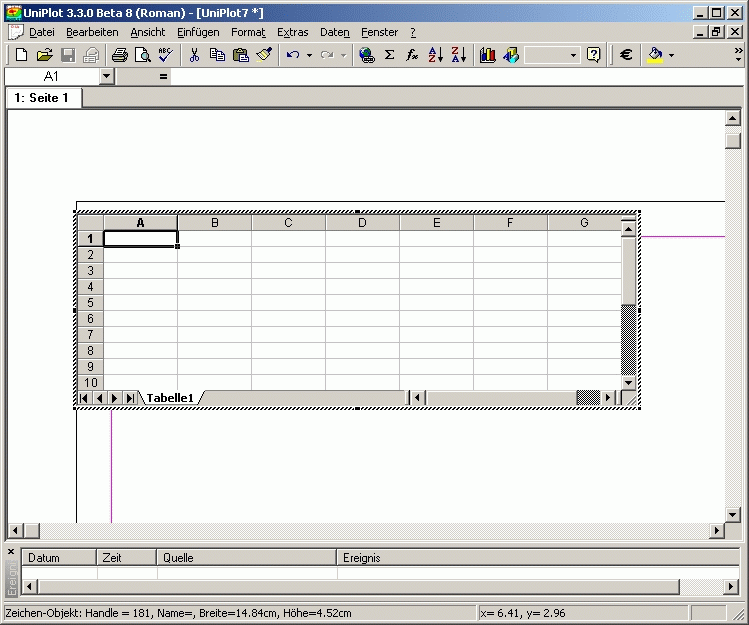749x625 pixels.
Task: Open the function fx wizard
Action: [x=412, y=55]
